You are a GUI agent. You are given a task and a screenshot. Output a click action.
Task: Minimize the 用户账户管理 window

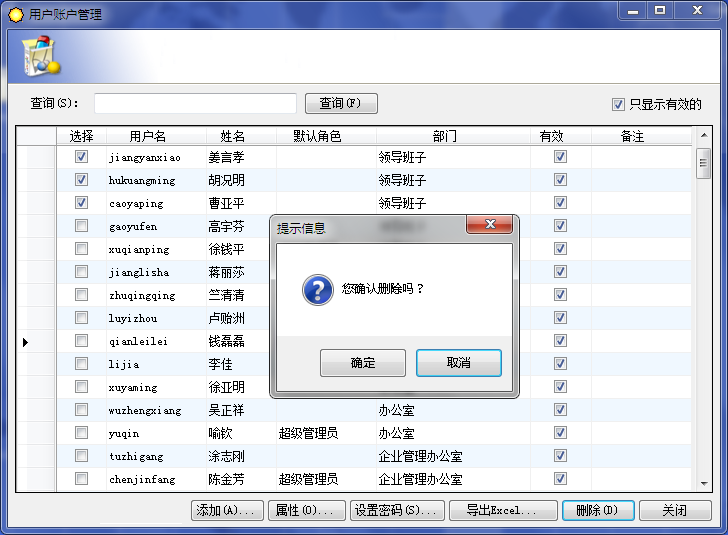coord(632,10)
